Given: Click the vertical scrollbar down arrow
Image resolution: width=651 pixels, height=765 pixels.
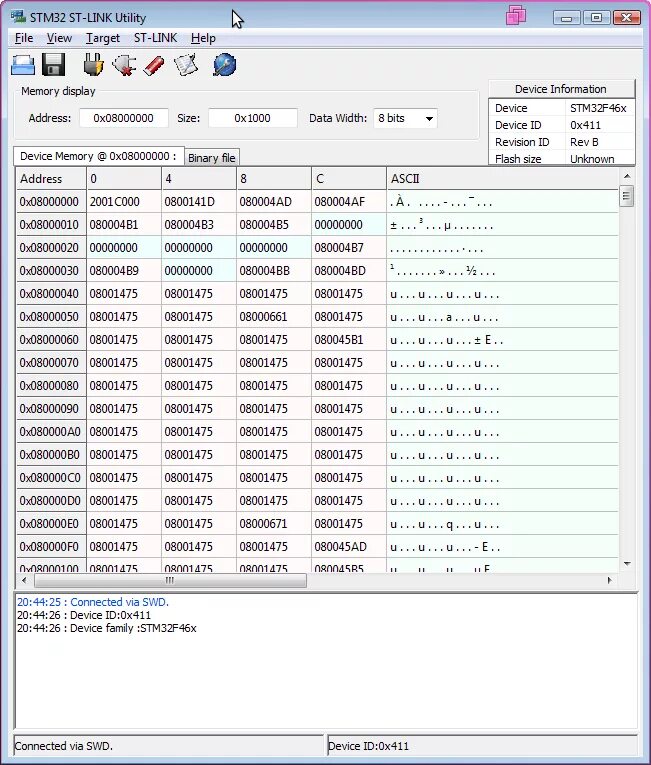Looking at the screenshot, I should (627, 564).
